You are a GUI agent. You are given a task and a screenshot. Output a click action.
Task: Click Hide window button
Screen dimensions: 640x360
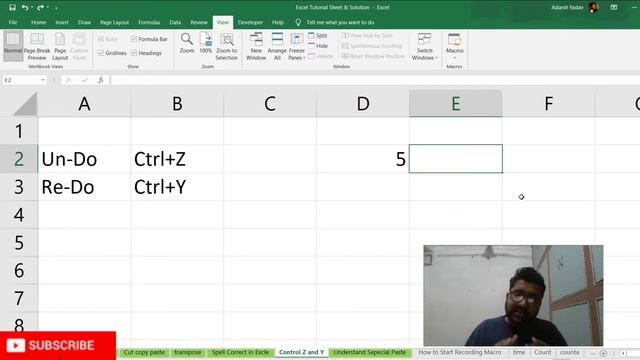click(x=318, y=46)
